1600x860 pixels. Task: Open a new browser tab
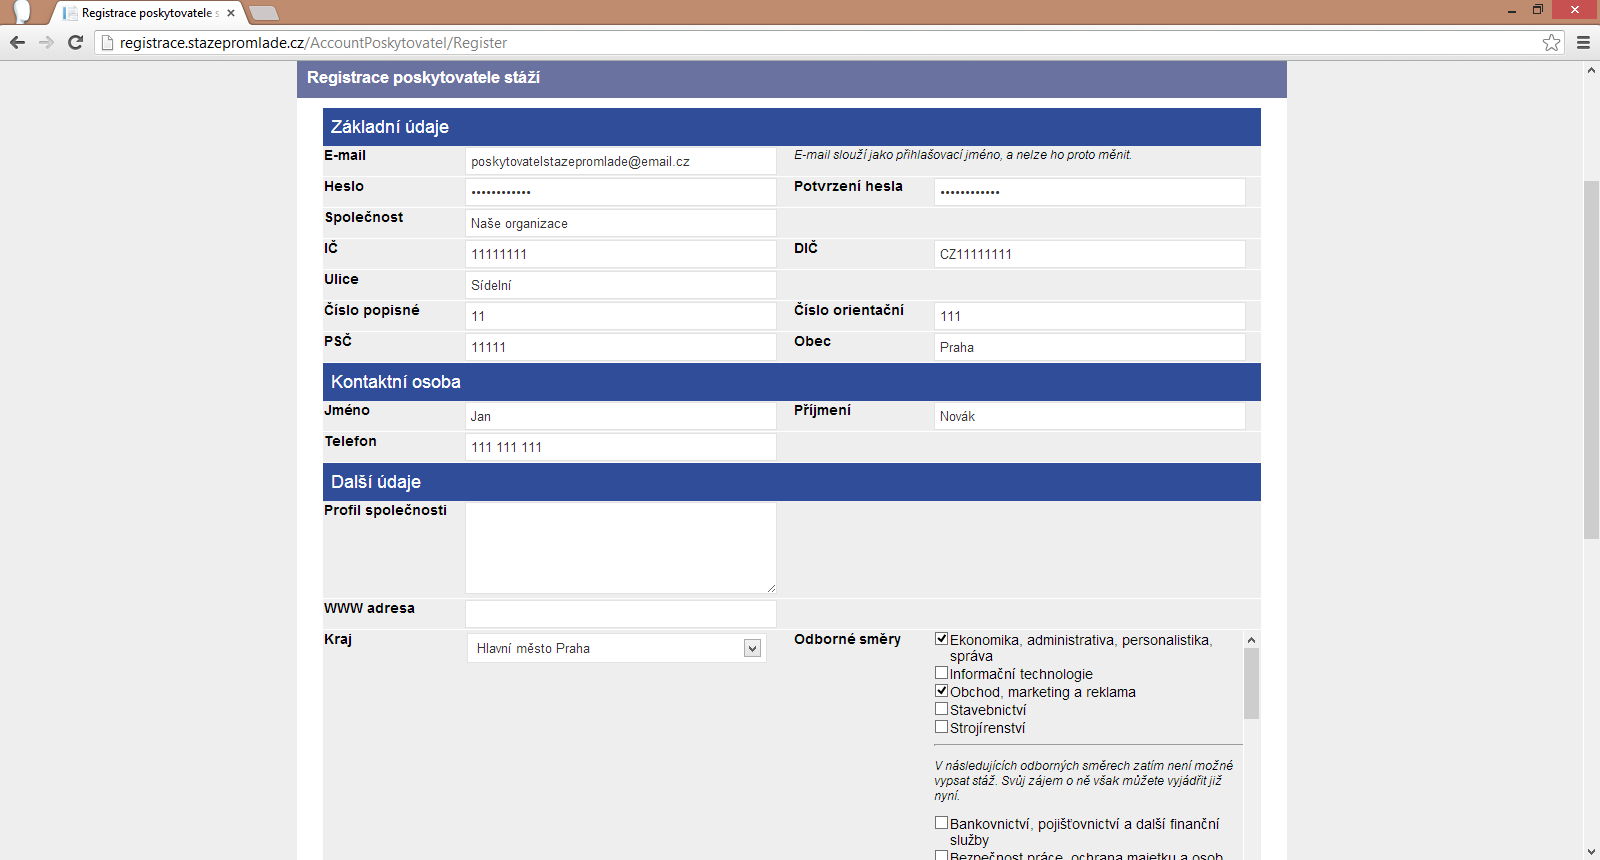[263, 13]
